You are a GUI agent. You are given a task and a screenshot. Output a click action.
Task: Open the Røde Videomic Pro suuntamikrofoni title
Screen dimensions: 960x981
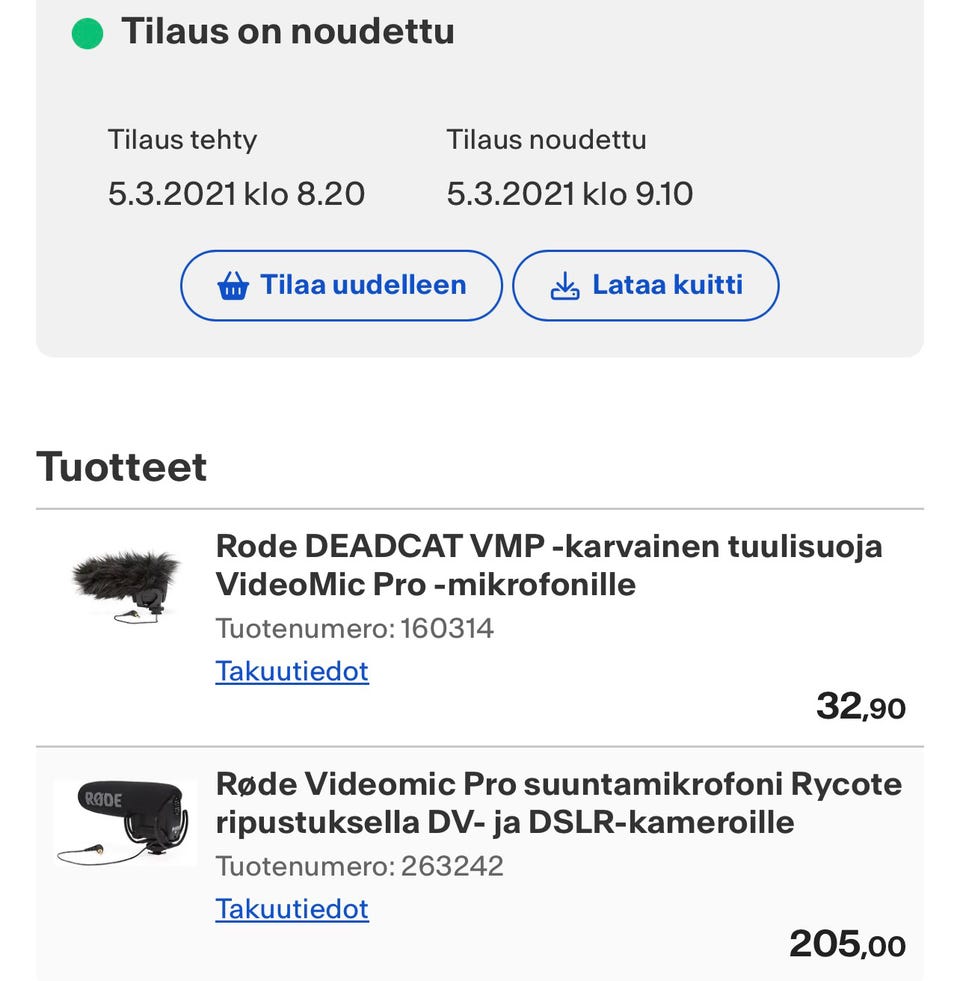click(x=558, y=803)
